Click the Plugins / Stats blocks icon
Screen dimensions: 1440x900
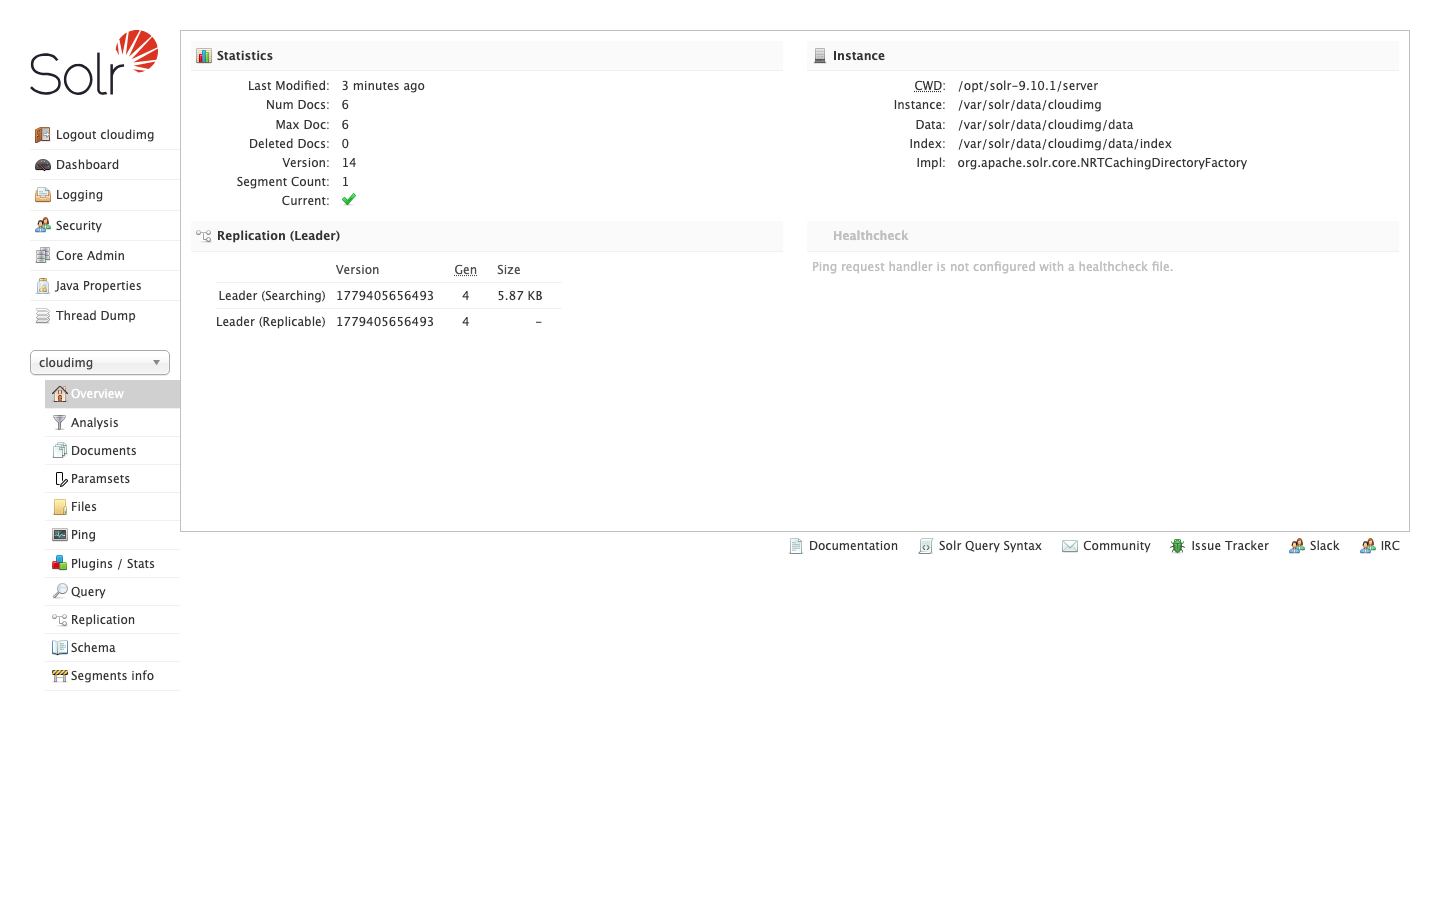(60, 564)
